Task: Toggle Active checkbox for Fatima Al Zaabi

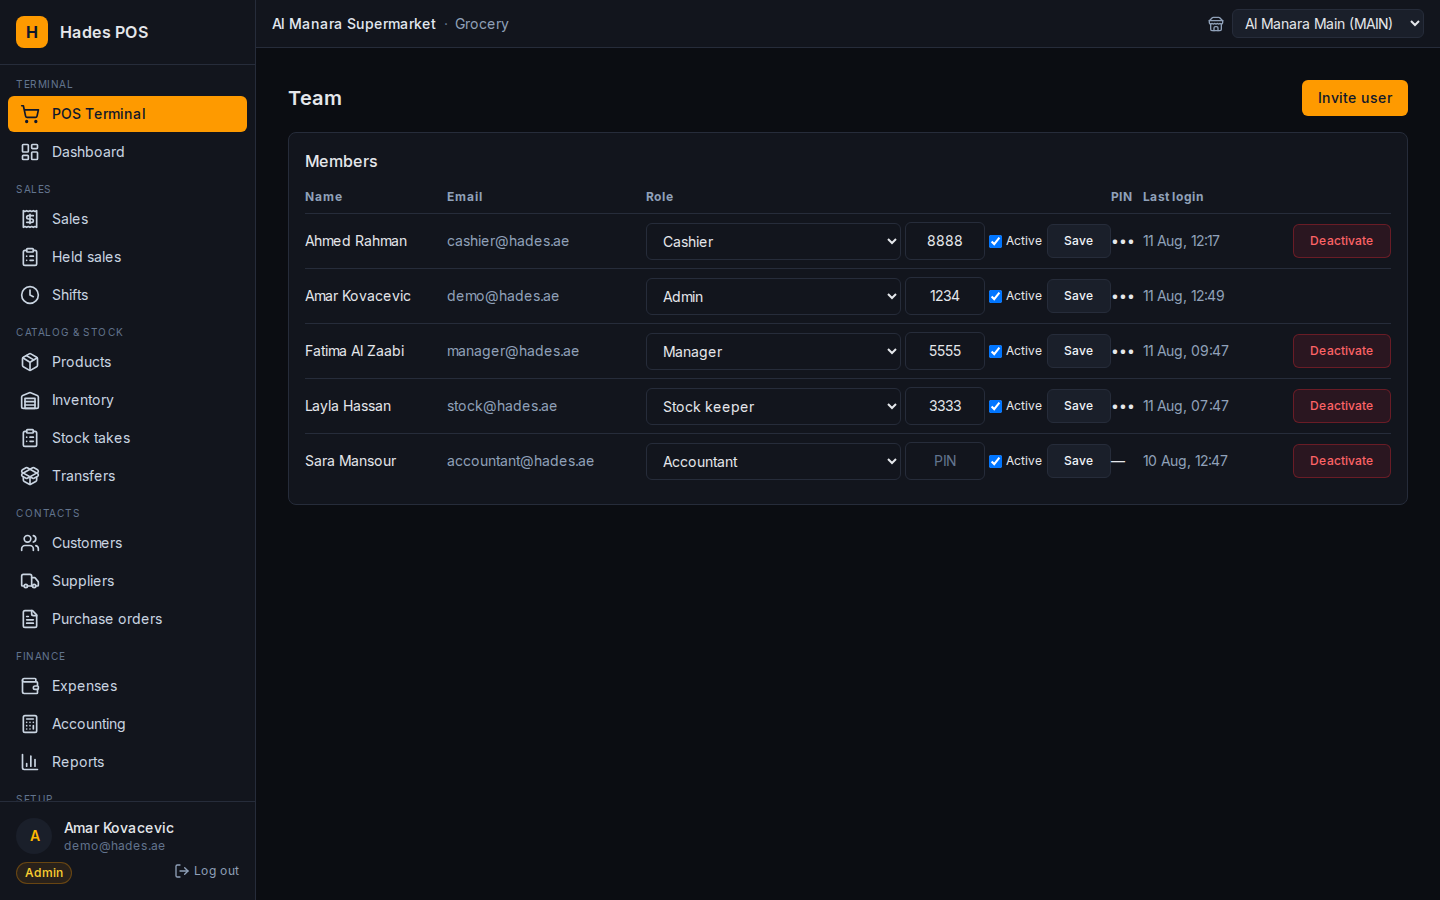Action: point(995,351)
